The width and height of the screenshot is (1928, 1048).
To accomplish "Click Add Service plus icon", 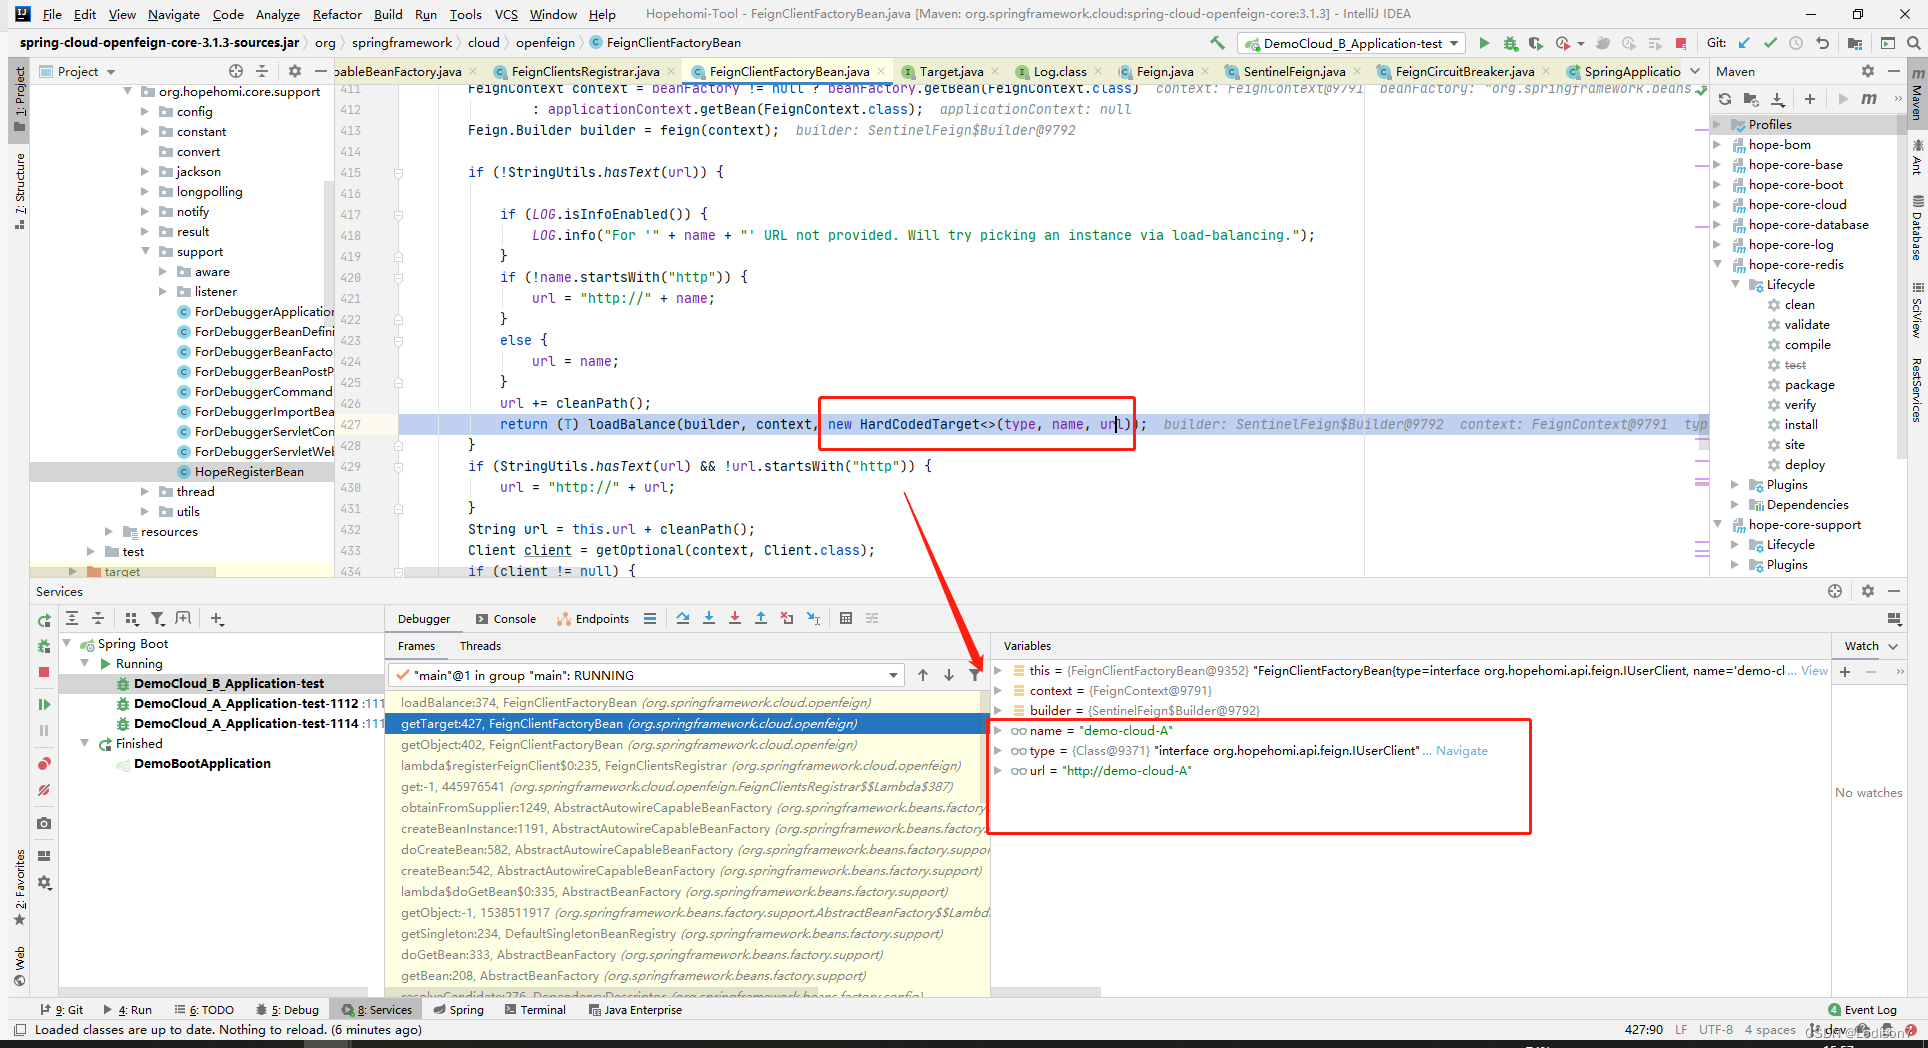I will coord(217,619).
